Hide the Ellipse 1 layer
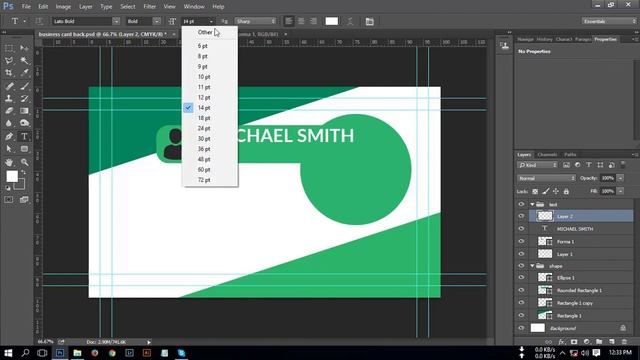The height and width of the screenshot is (360, 640). tap(521, 278)
